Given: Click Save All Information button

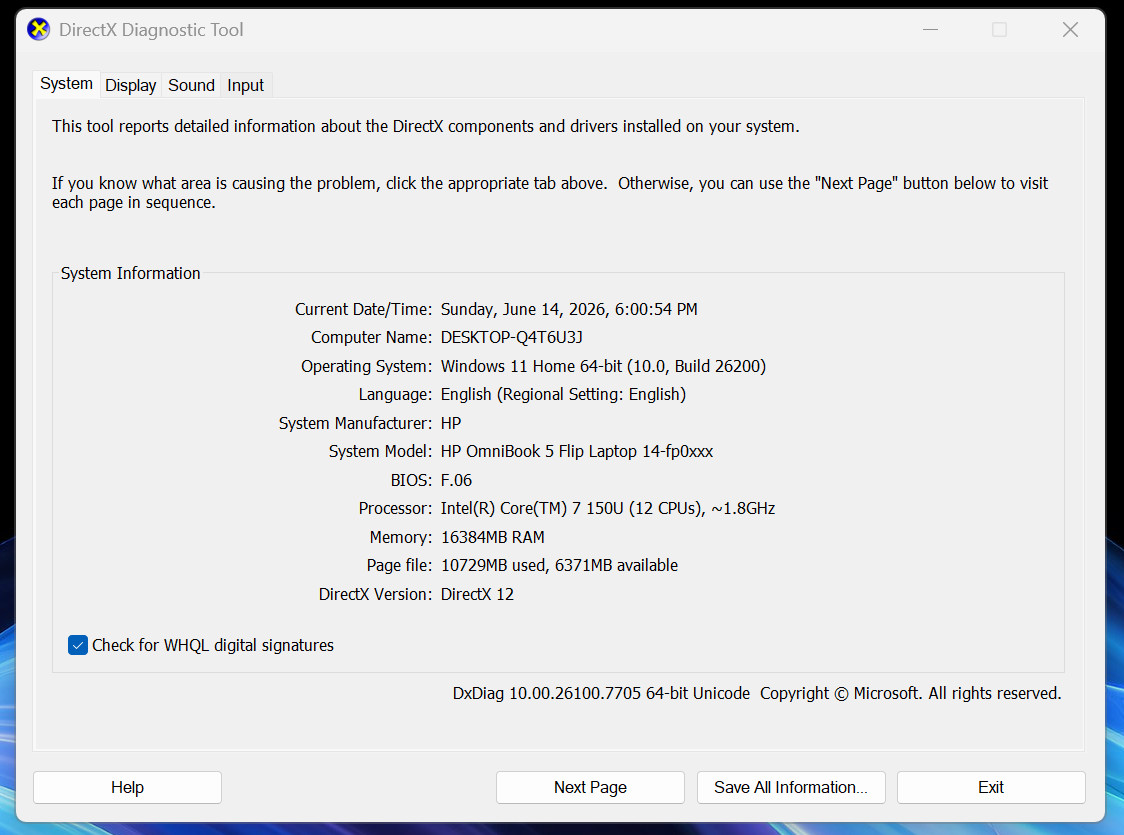Looking at the screenshot, I should 791,787.
